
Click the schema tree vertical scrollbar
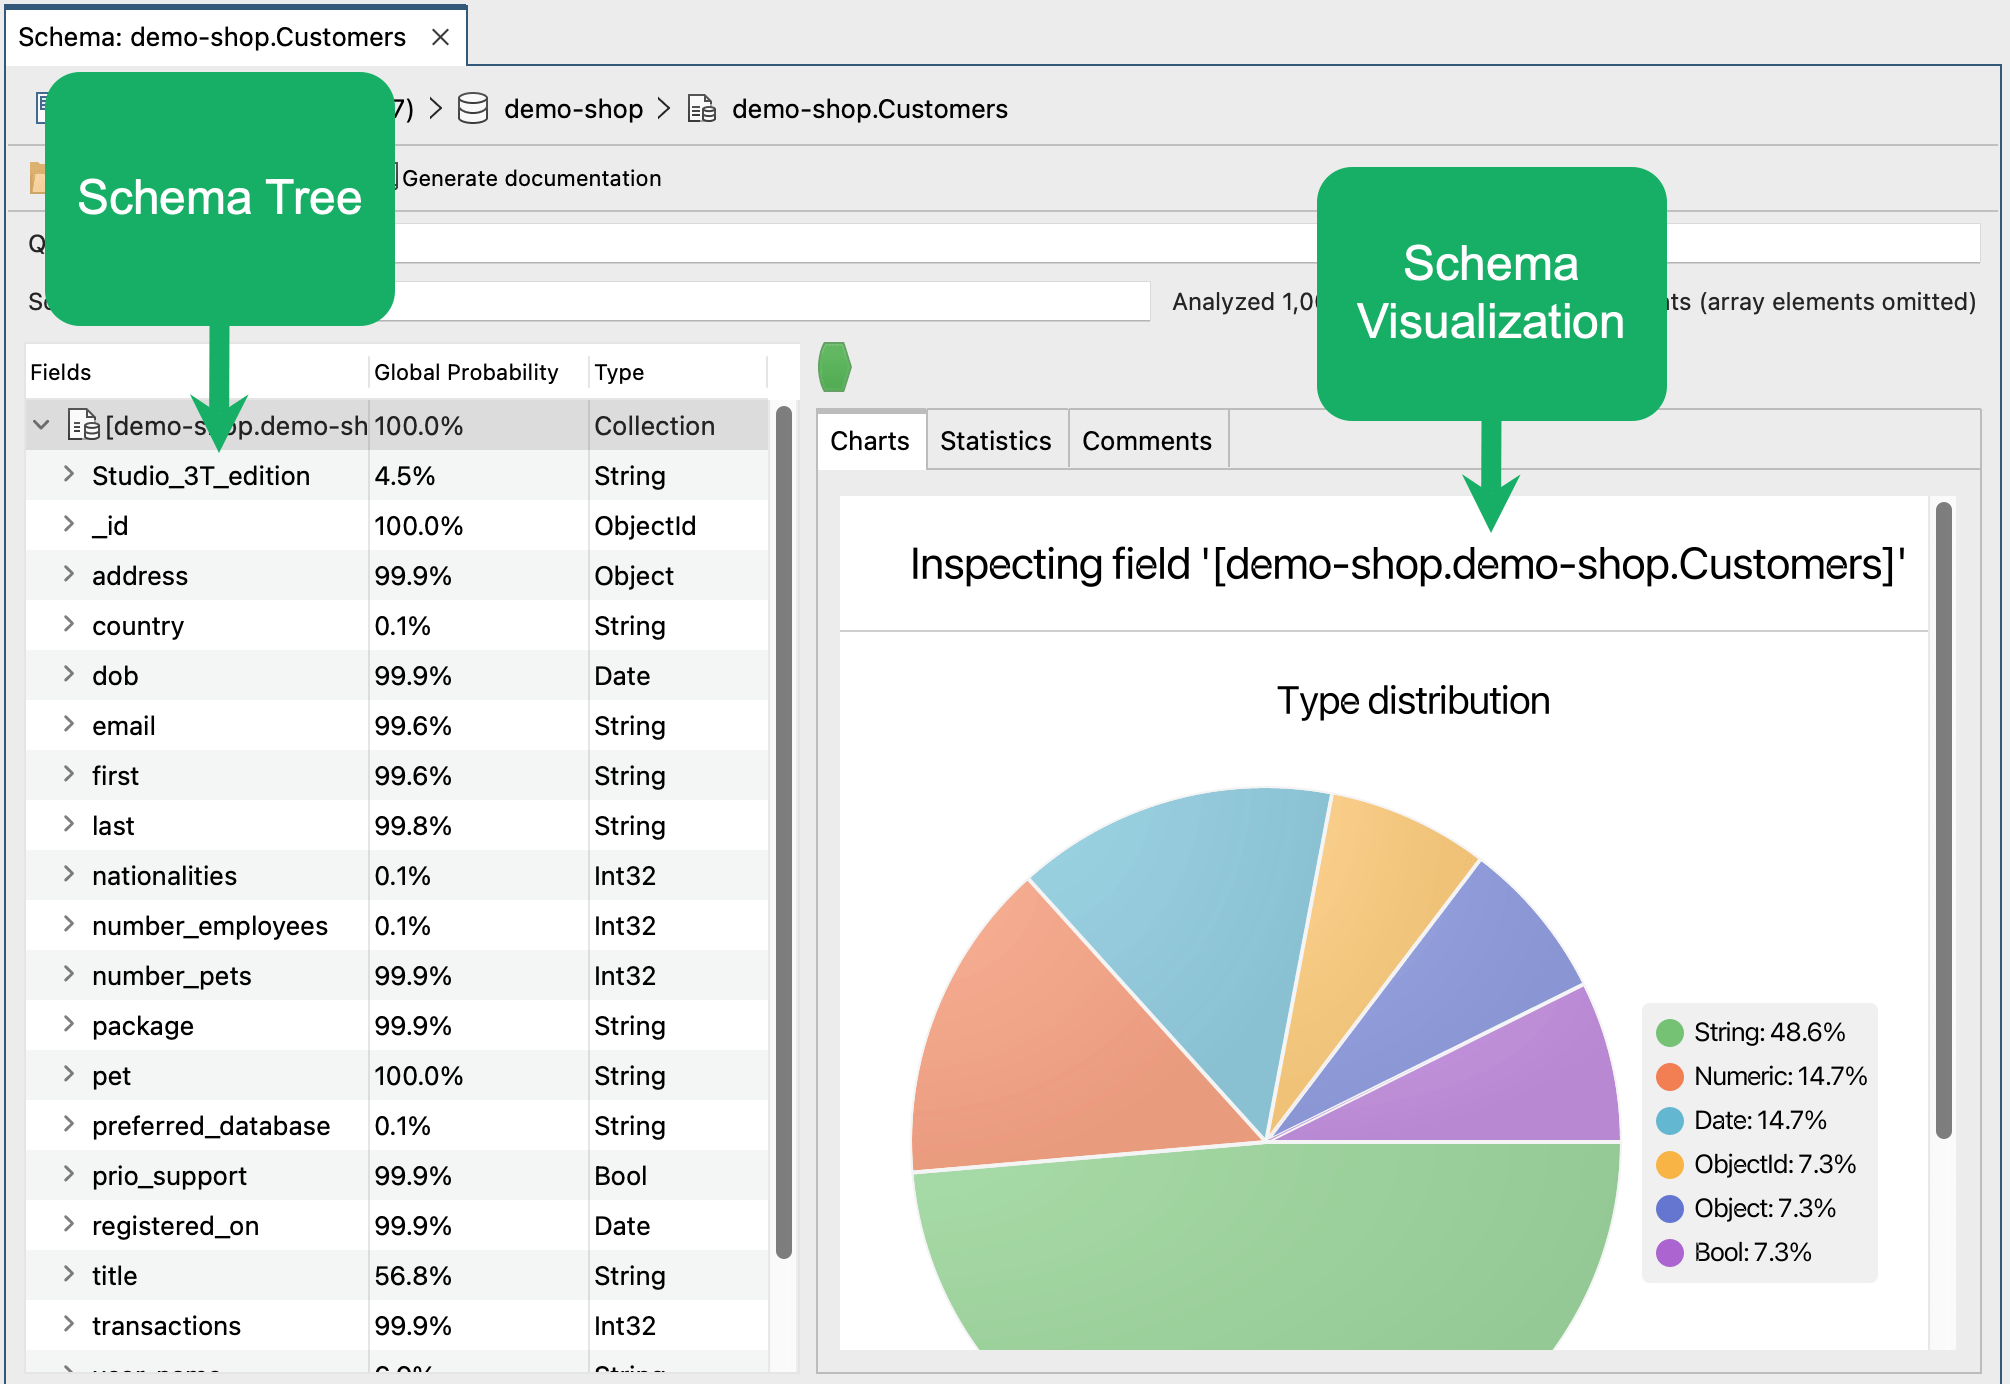784,830
